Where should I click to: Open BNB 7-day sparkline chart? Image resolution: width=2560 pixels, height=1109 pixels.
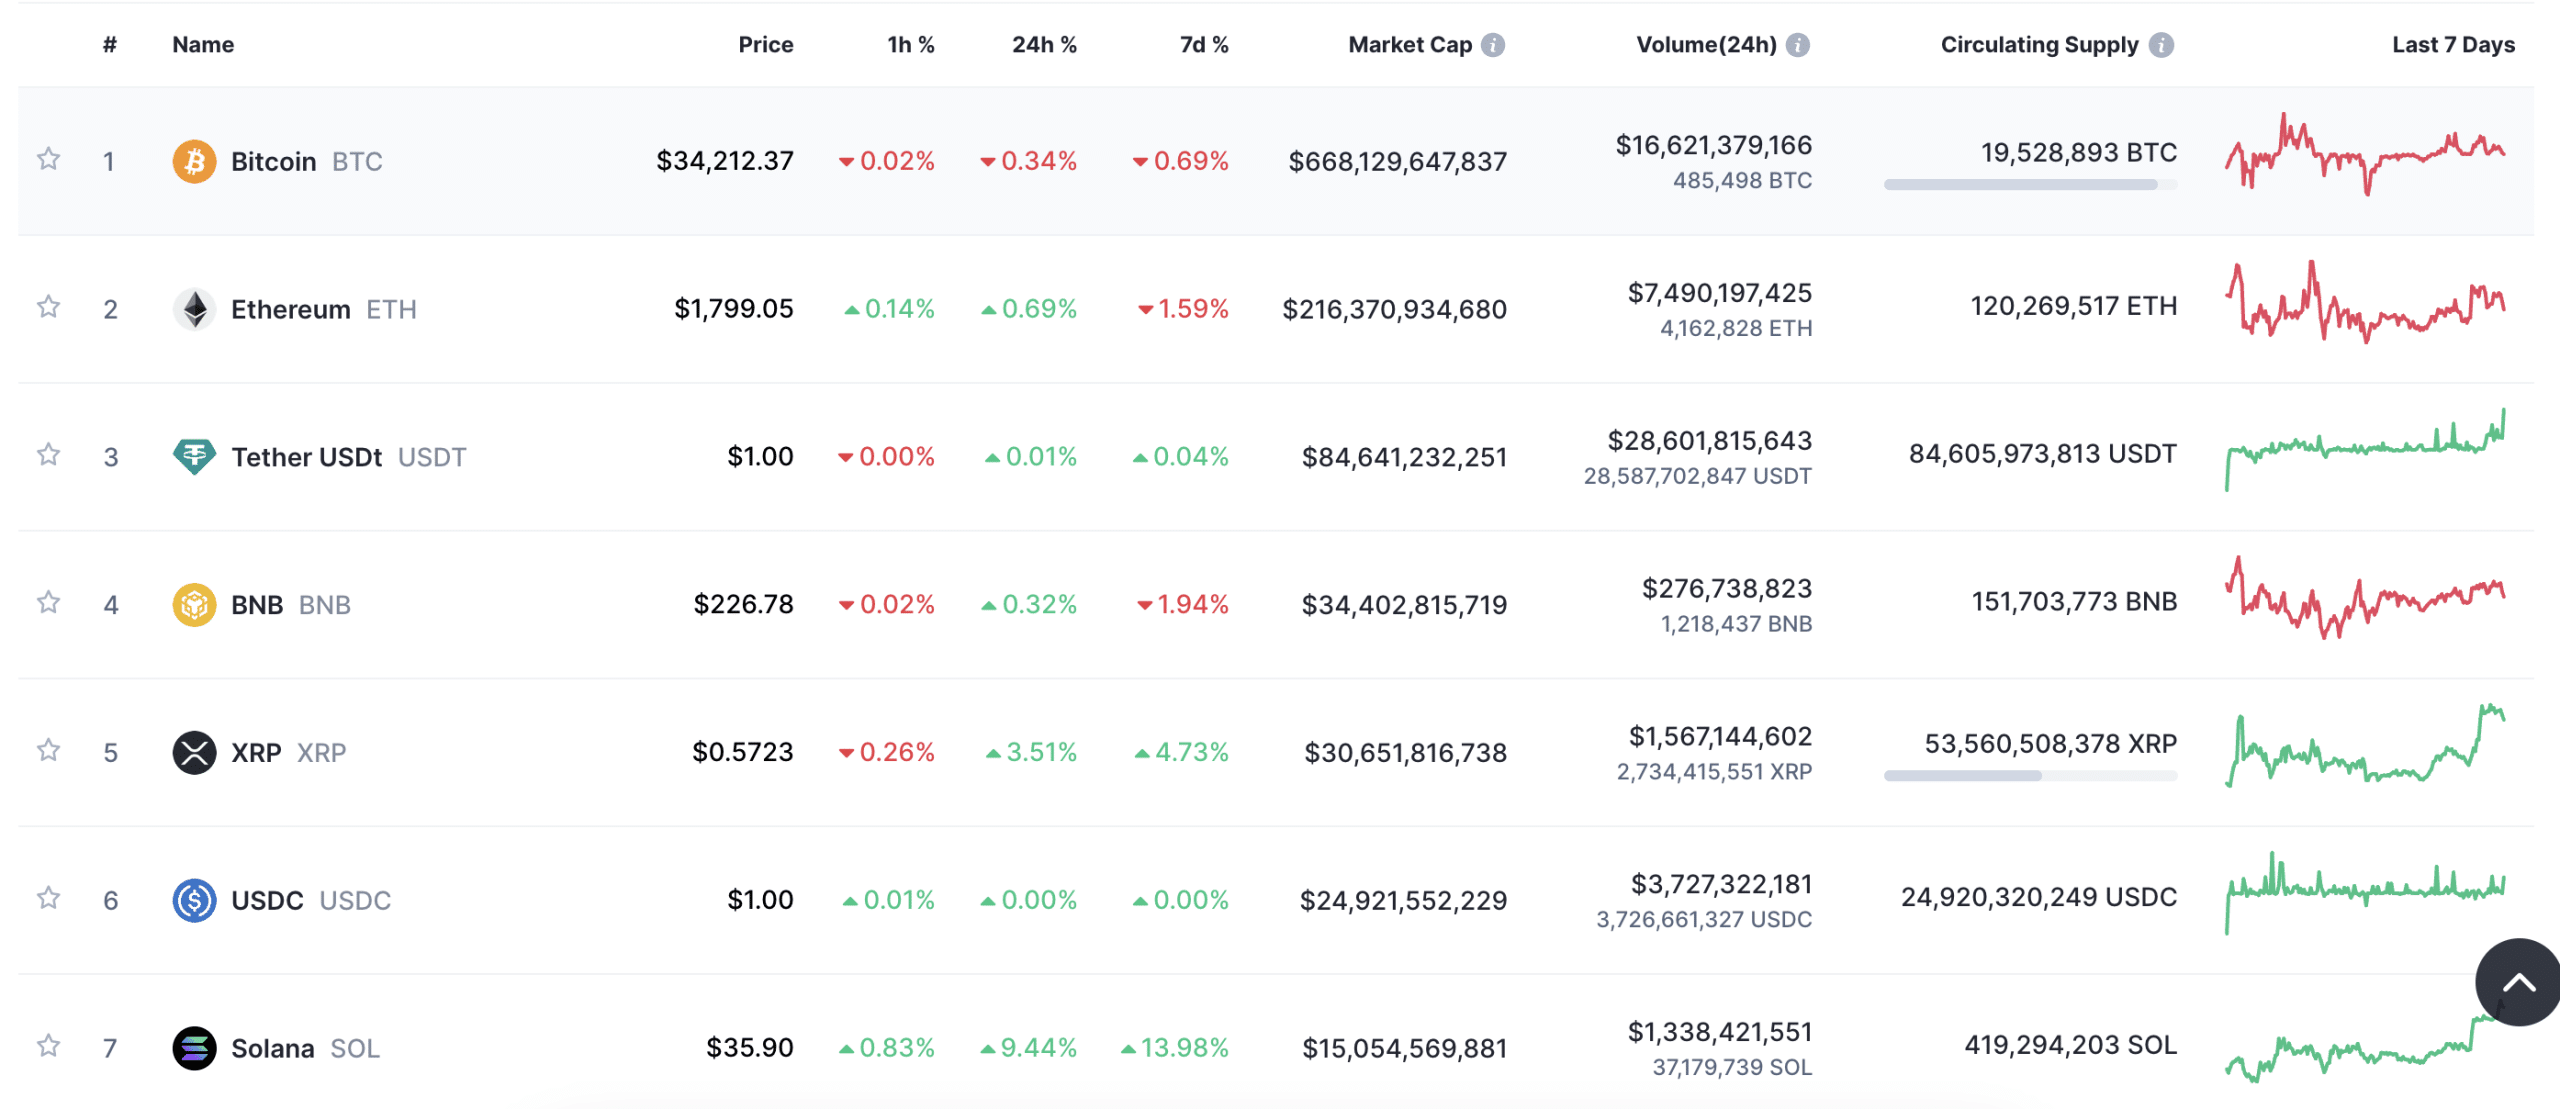coord(2365,597)
